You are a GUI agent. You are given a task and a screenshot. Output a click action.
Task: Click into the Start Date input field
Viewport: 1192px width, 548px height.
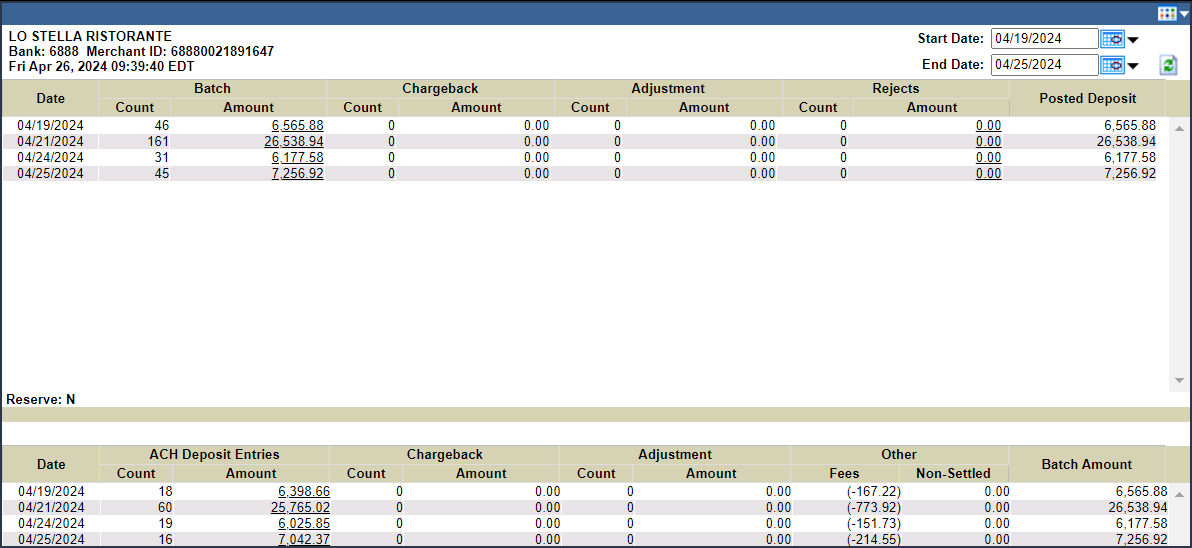pos(1043,39)
